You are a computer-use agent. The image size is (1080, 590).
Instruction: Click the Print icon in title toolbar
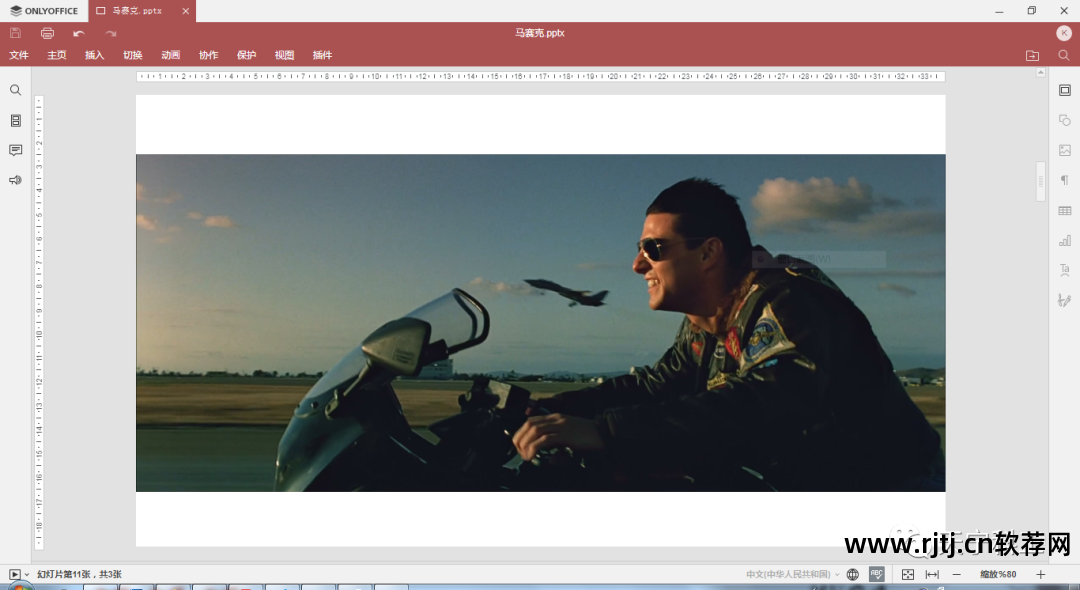47,33
